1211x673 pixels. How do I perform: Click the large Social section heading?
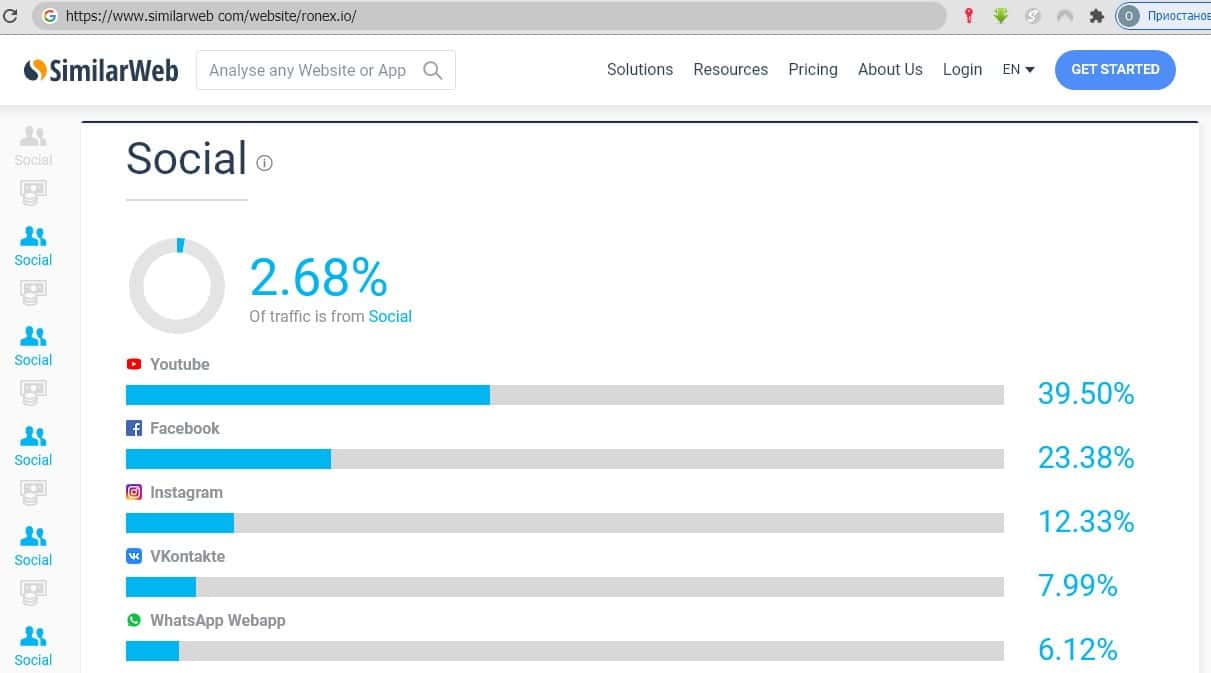pyautogui.click(x=187, y=158)
